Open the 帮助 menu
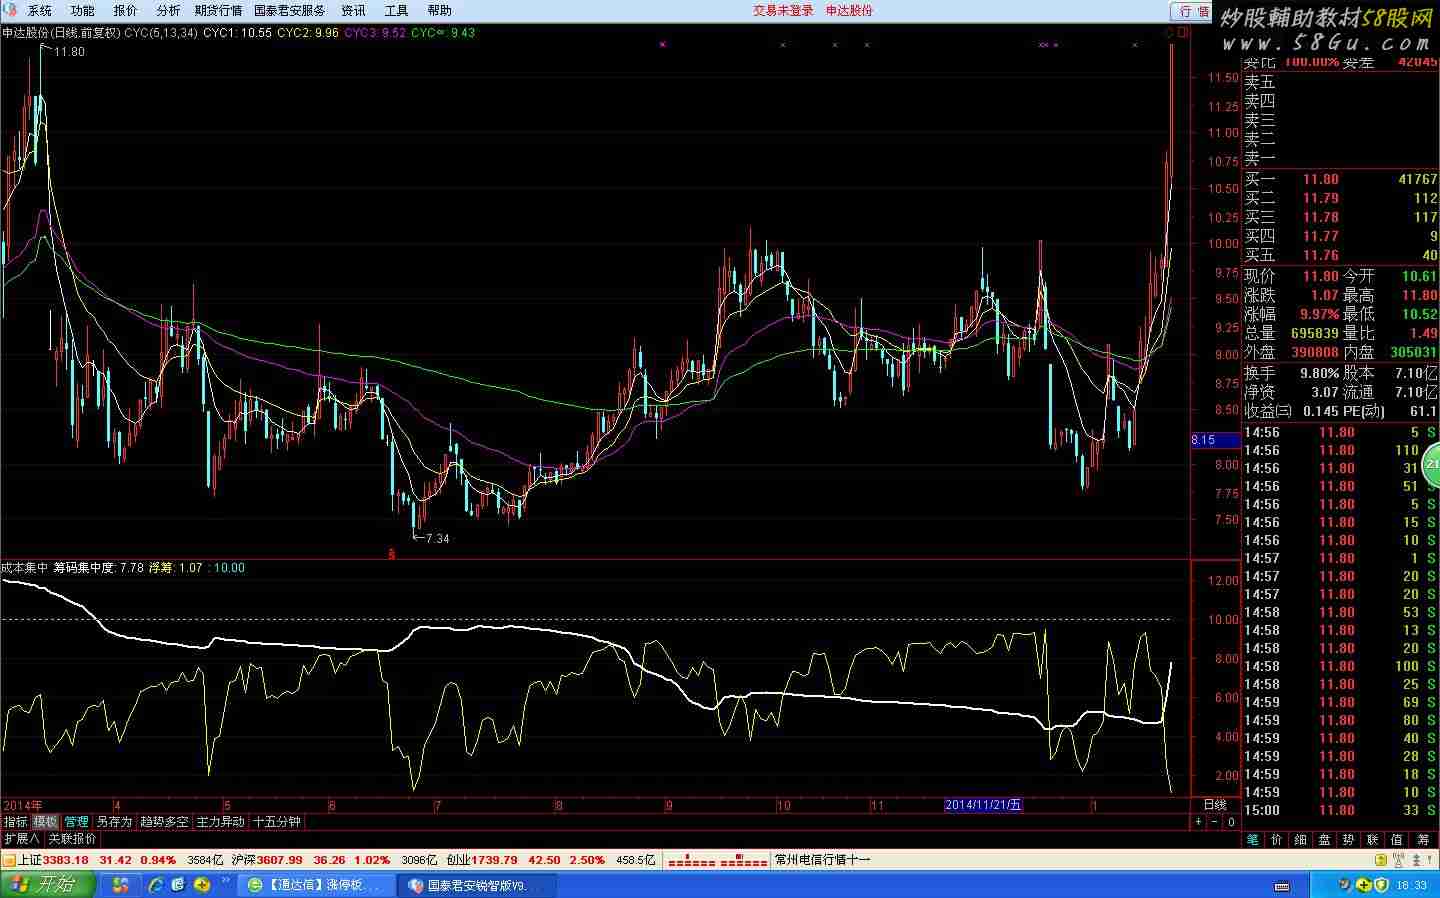The image size is (1440, 898). [x=439, y=10]
